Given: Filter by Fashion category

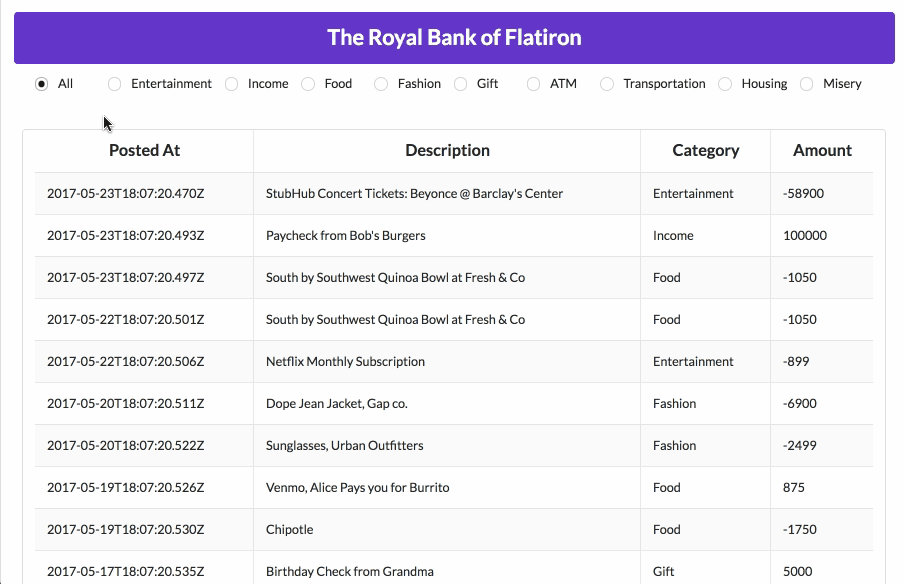Looking at the screenshot, I should [381, 84].
